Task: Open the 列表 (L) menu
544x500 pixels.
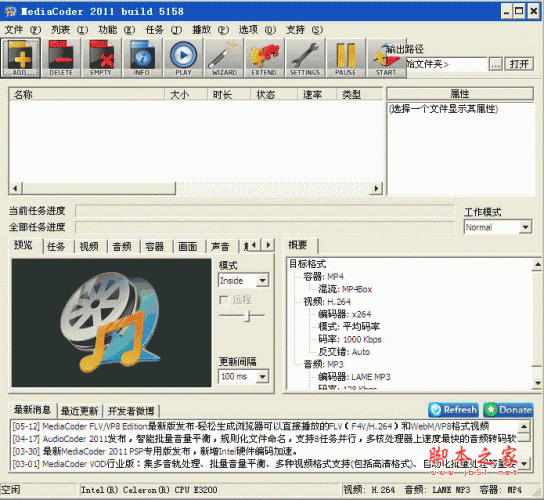Action: click(69, 30)
